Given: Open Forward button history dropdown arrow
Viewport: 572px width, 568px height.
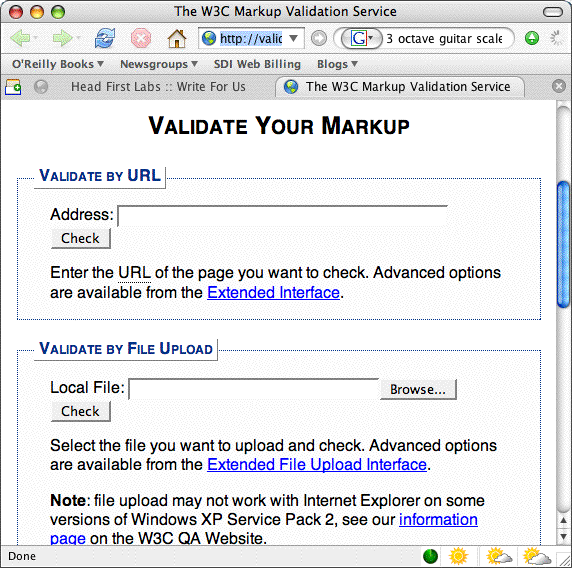Looking at the screenshot, I should point(78,38).
